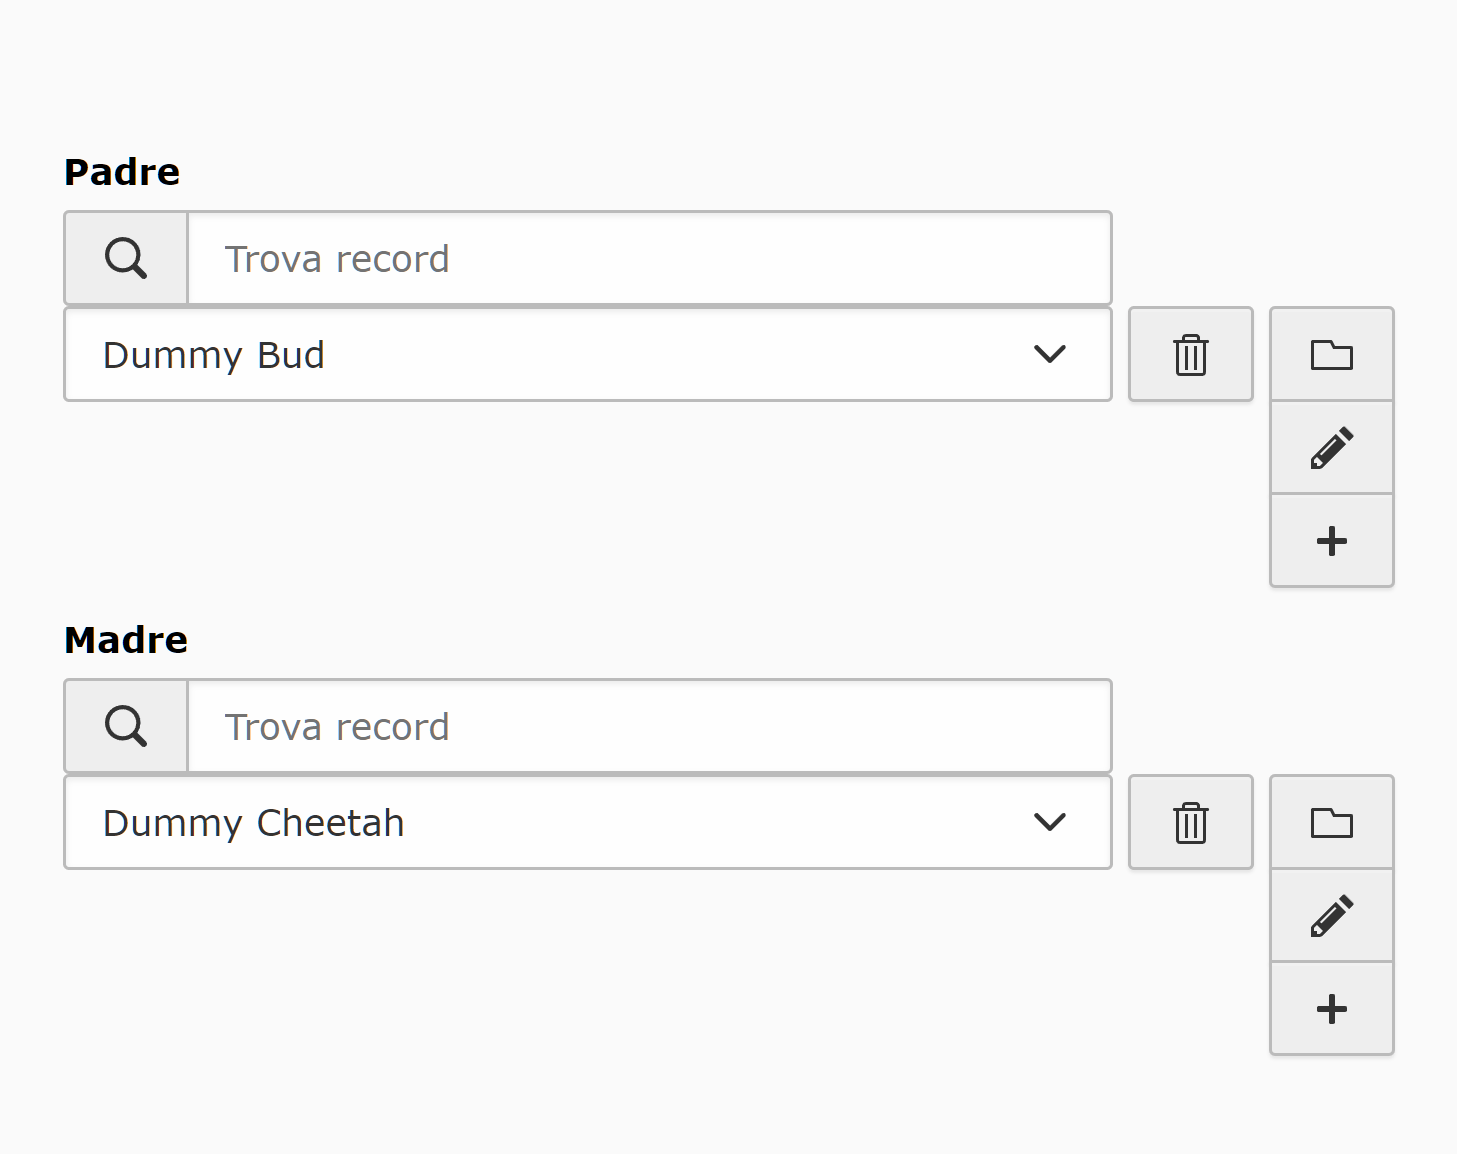The image size is (1457, 1154).
Task: Expand Madre select via its chevron arrow
Action: point(1050,822)
